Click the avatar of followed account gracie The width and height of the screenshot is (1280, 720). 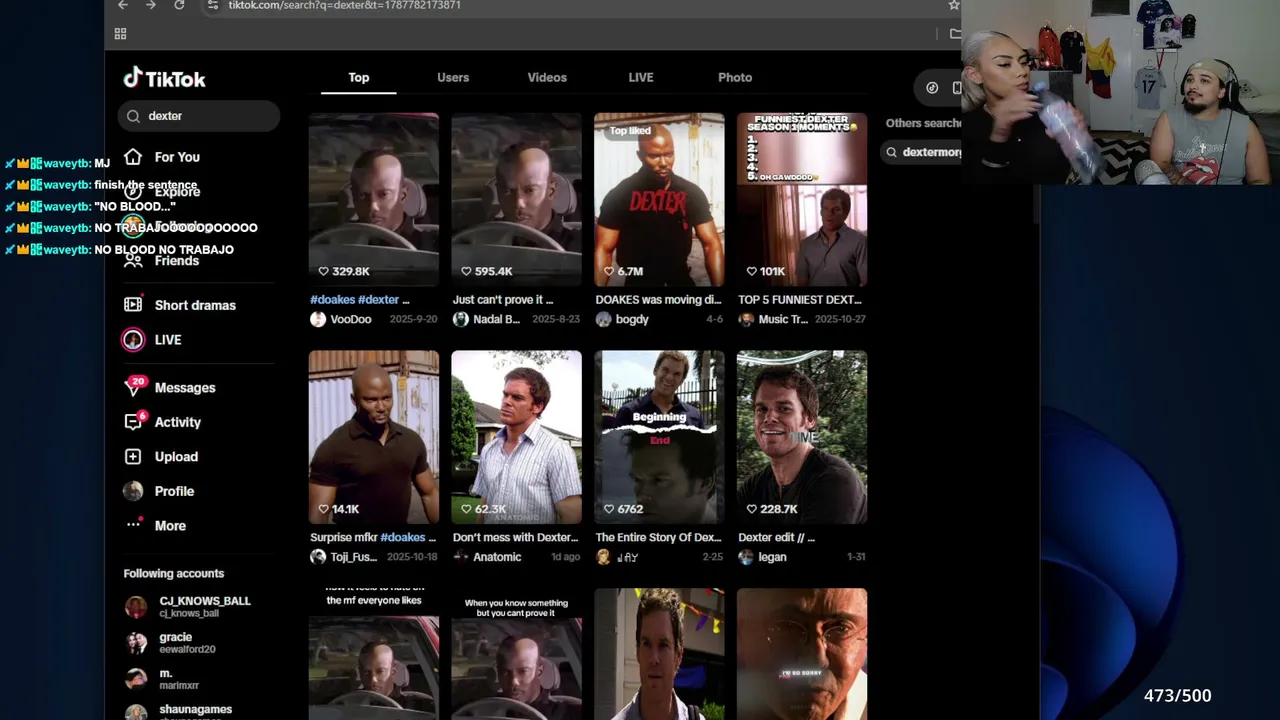136,643
